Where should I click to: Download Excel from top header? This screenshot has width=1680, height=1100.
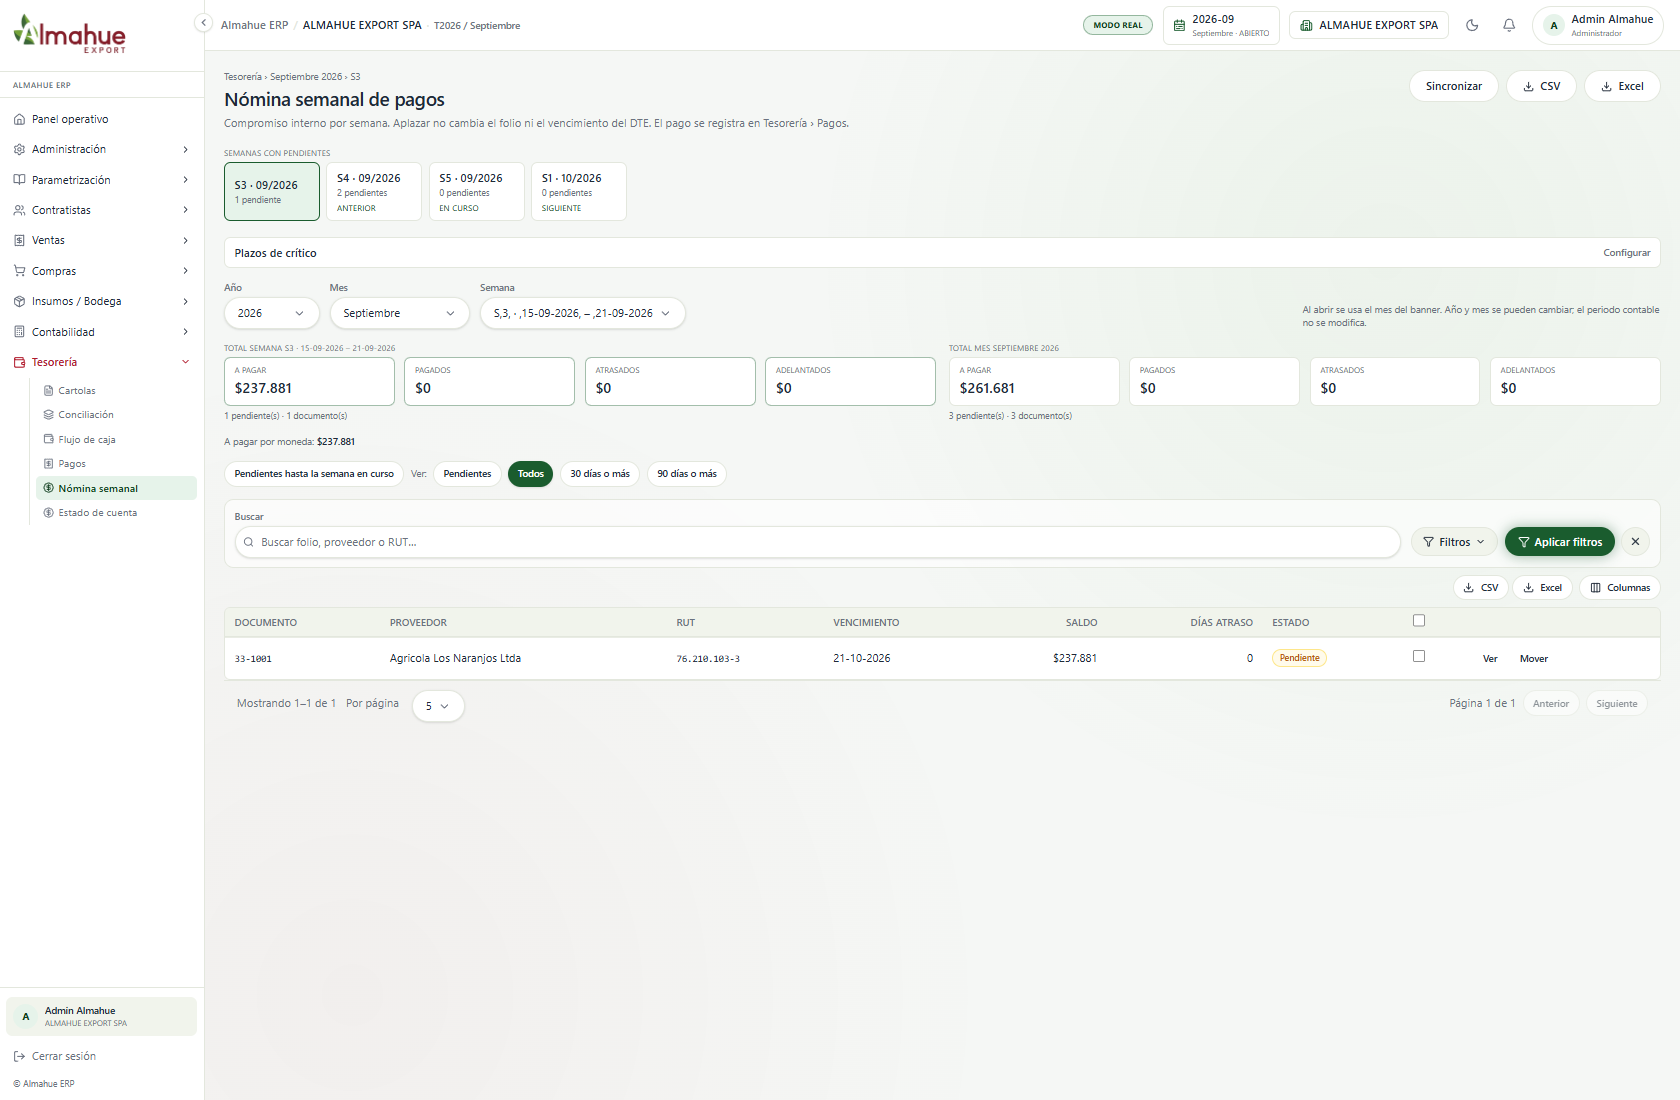point(1622,86)
